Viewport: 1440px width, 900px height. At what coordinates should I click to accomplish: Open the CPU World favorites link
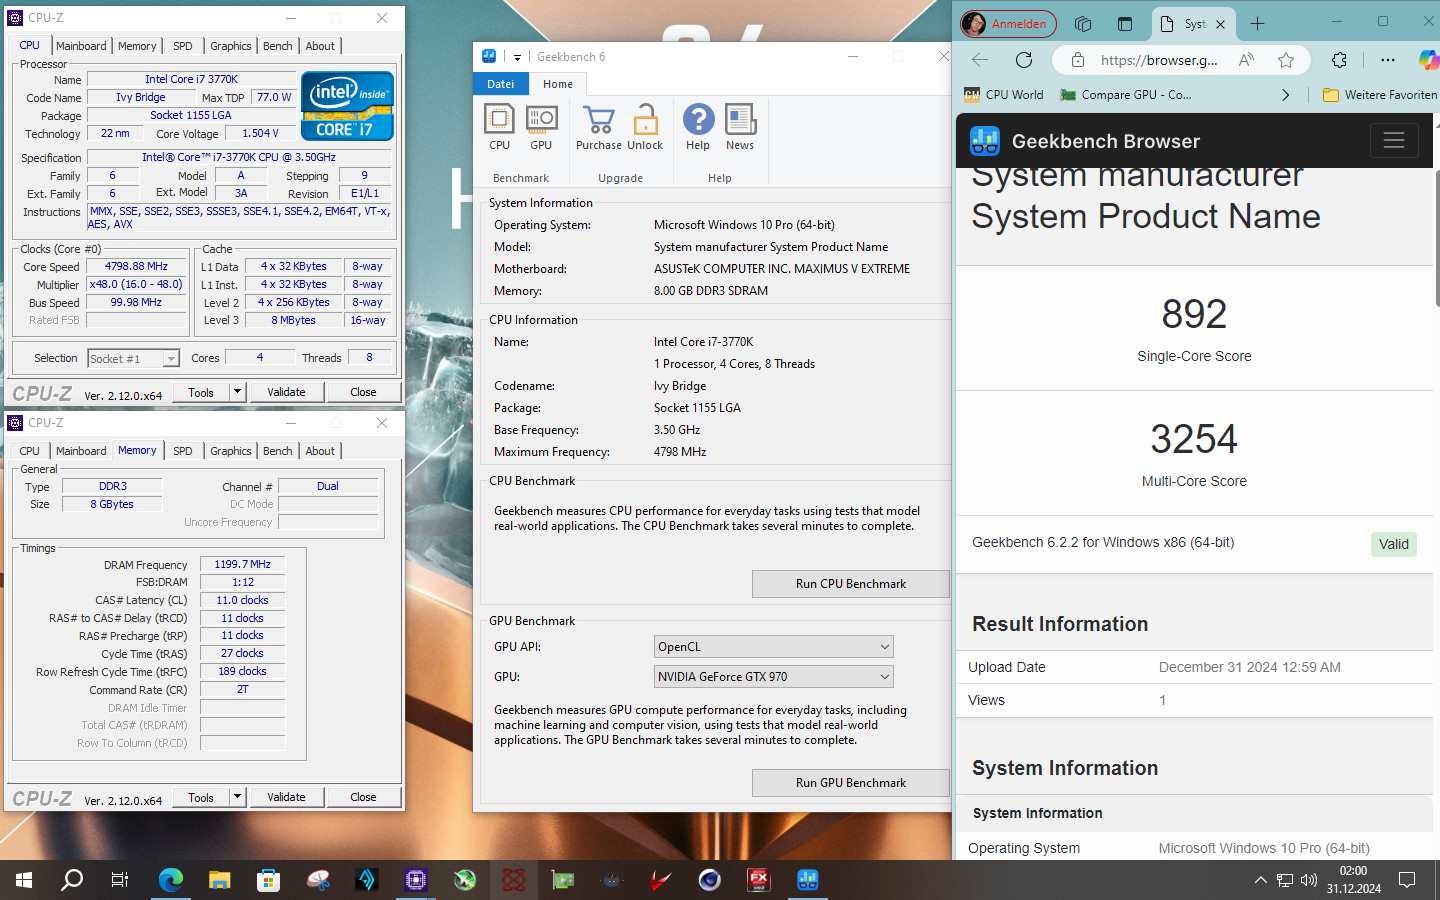(1004, 95)
